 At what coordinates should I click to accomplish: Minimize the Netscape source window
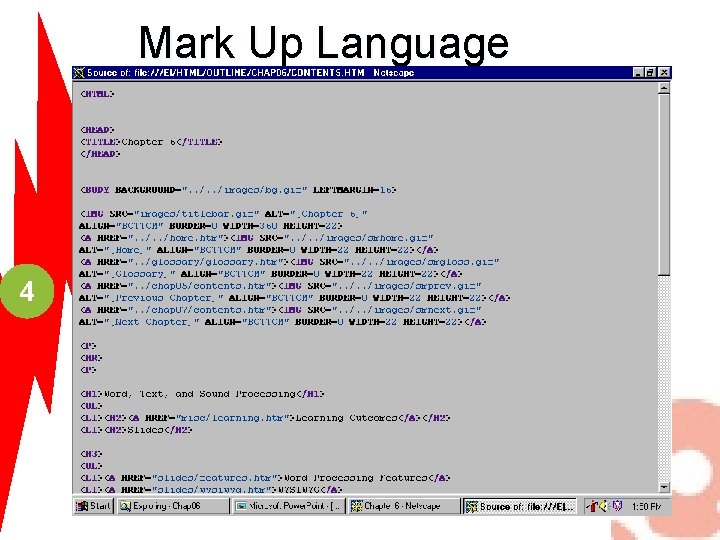click(x=638, y=73)
